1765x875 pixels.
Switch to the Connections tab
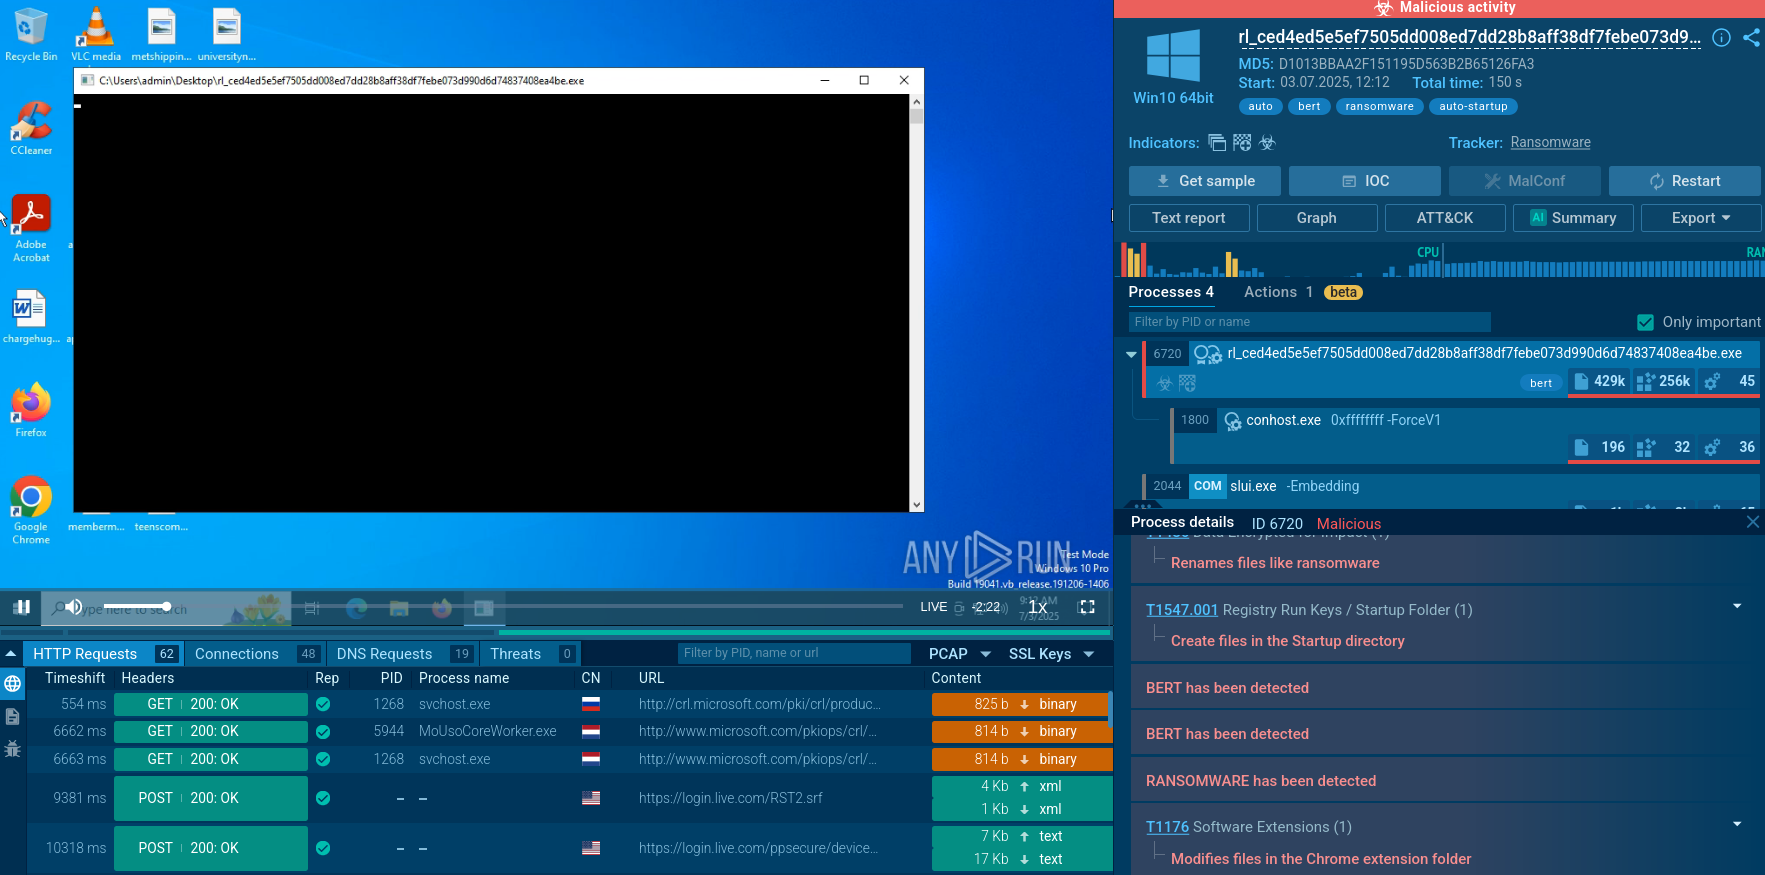(x=237, y=654)
